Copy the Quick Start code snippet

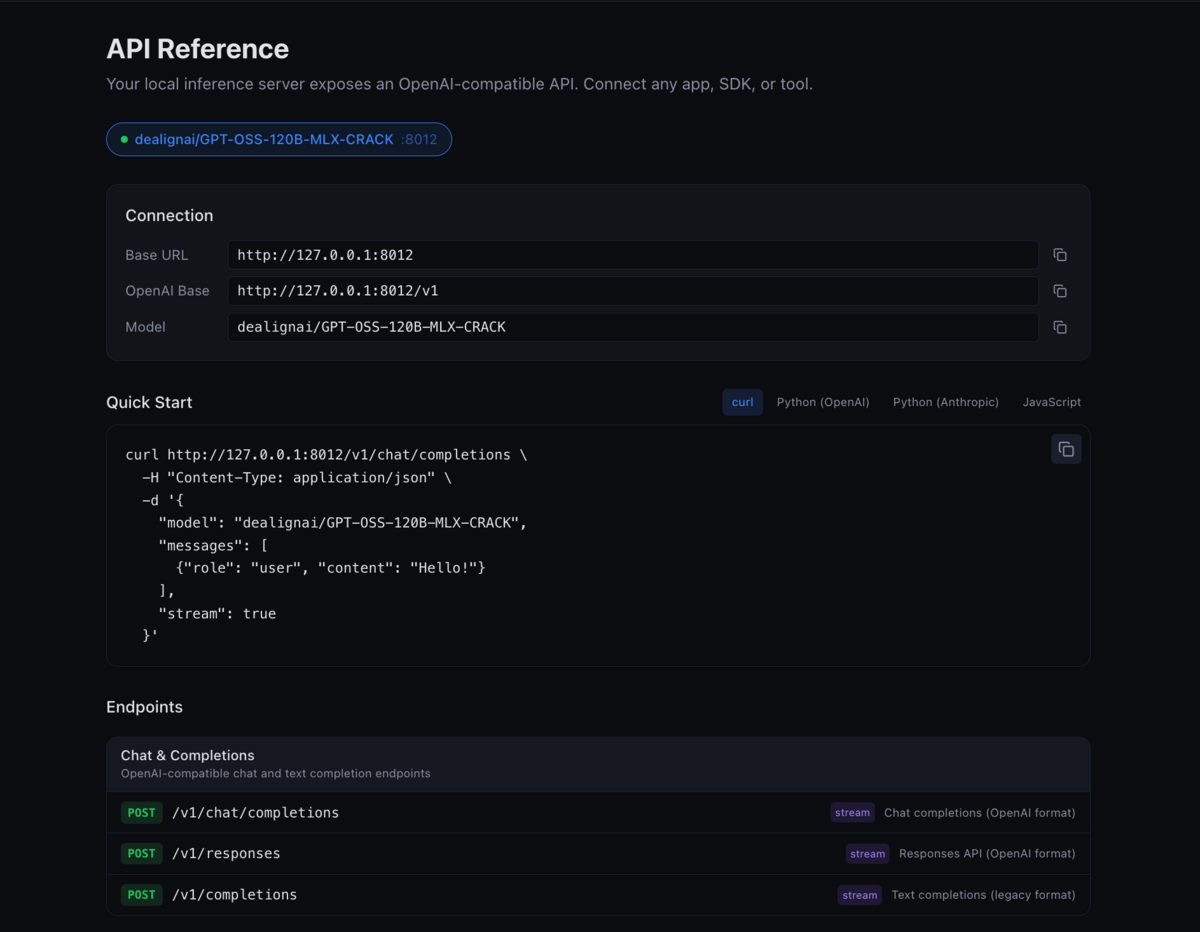click(x=1066, y=449)
